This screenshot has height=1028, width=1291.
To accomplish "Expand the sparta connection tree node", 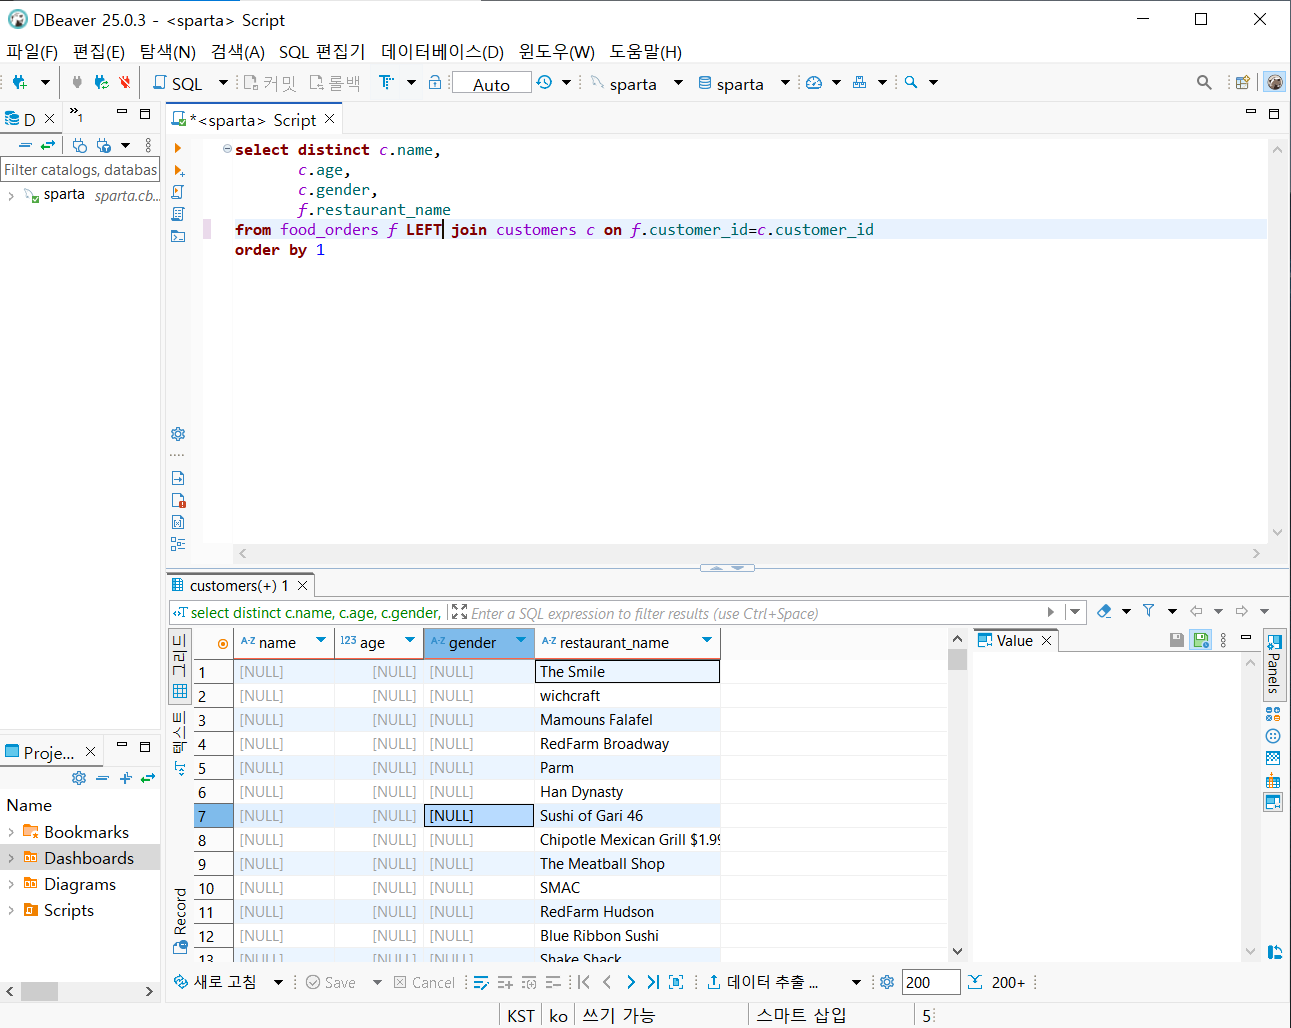I will (x=11, y=196).
